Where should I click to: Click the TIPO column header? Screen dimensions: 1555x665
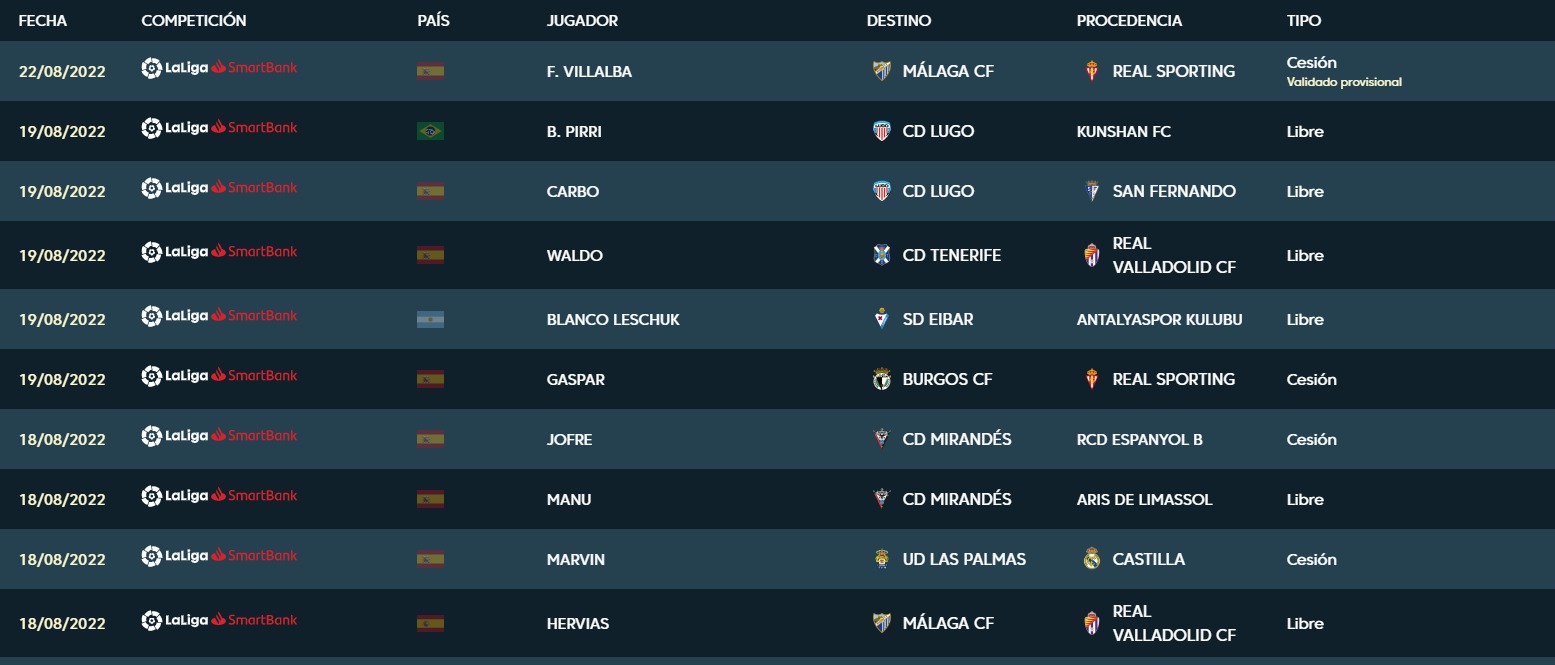pos(1303,20)
